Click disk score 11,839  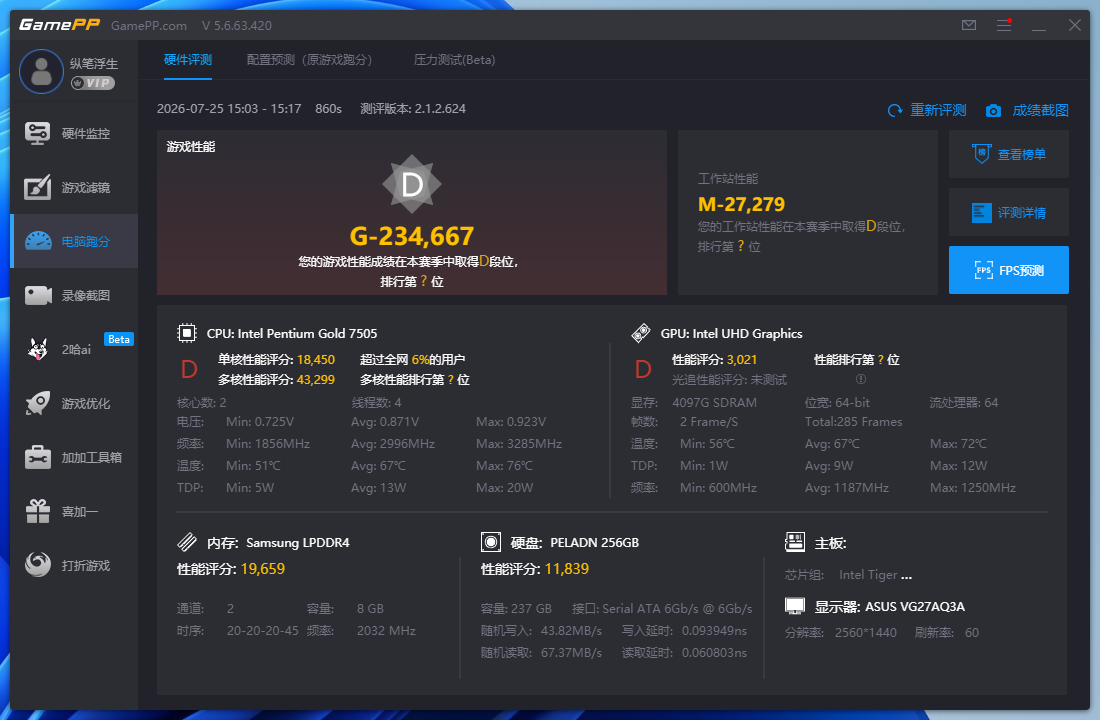[567, 568]
